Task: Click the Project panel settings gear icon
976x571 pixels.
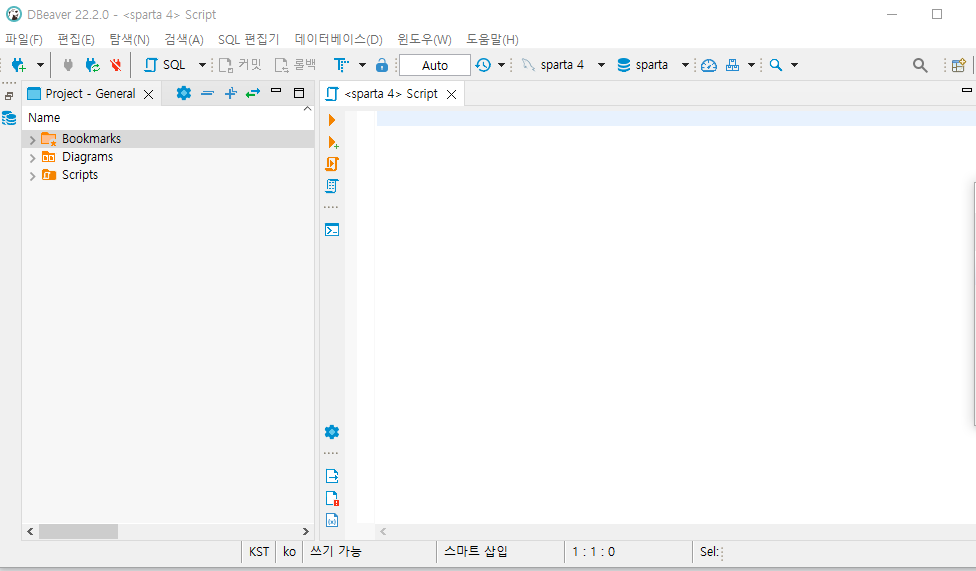Action: 184,93
